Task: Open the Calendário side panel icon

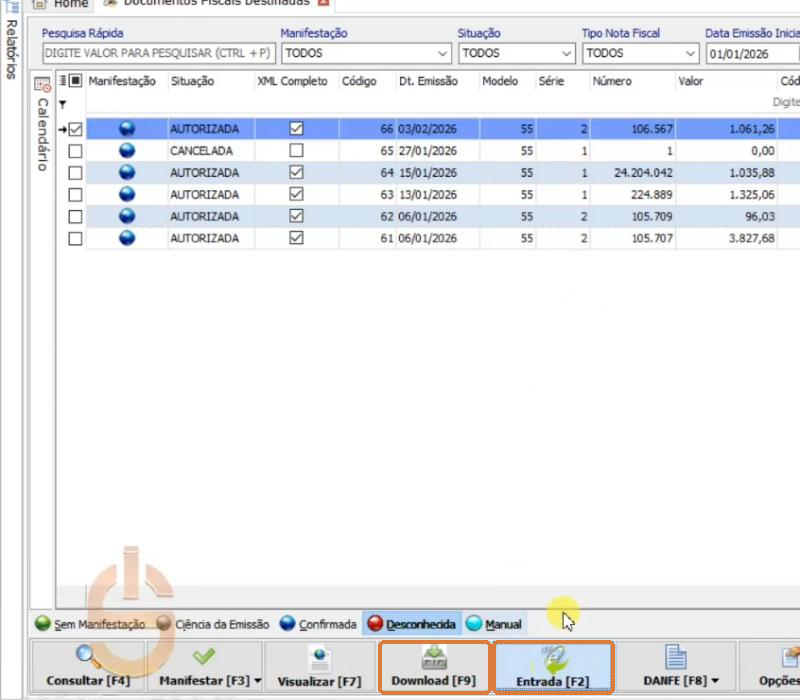Action: point(42,84)
